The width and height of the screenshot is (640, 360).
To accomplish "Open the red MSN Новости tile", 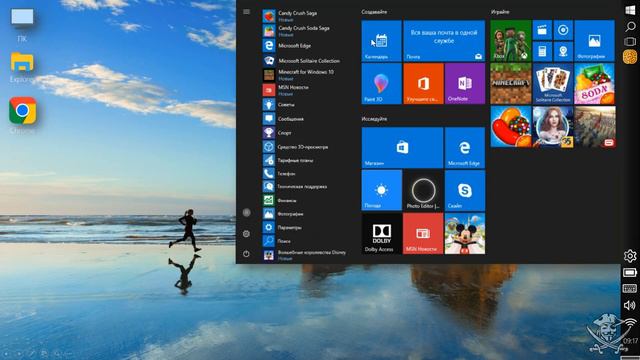I will pos(423,233).
